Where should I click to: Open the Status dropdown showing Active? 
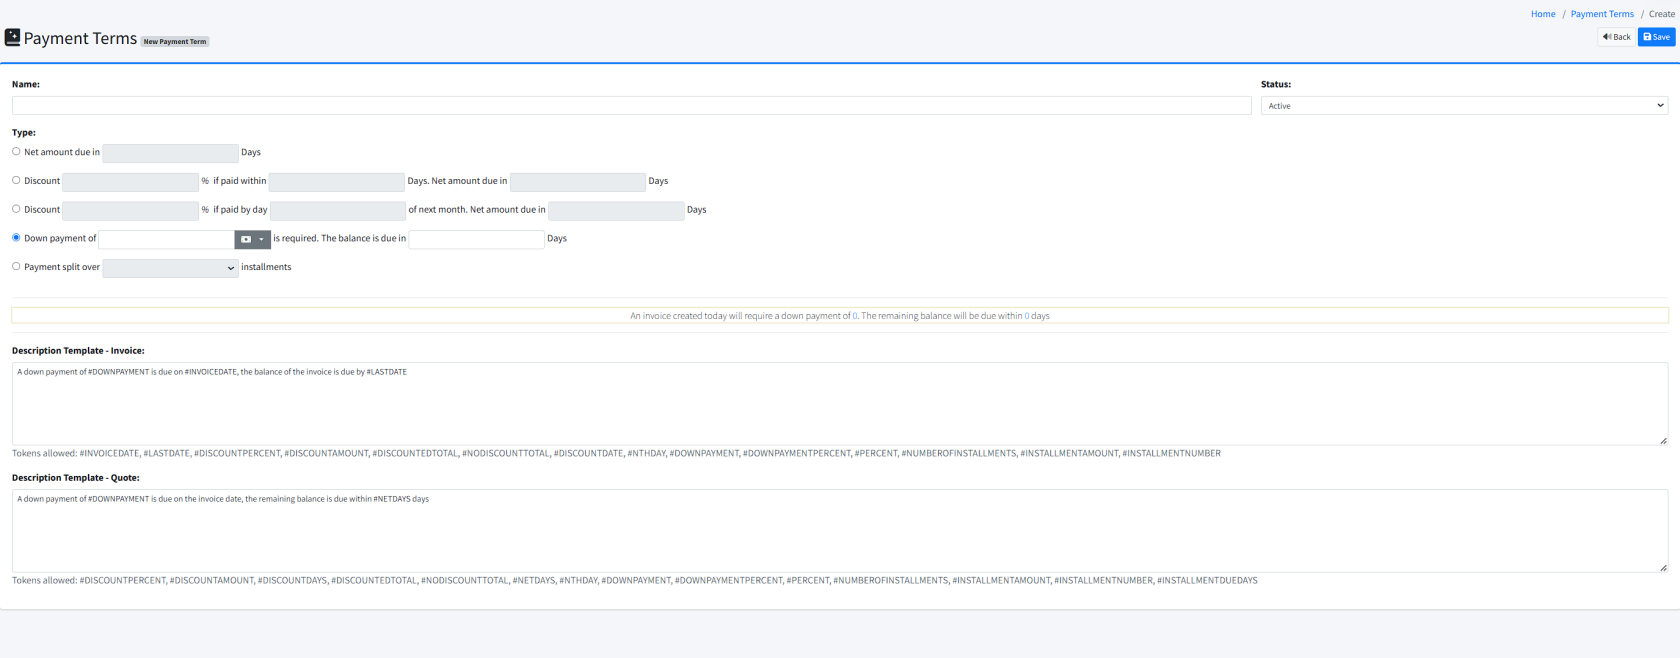[1464, 106]
